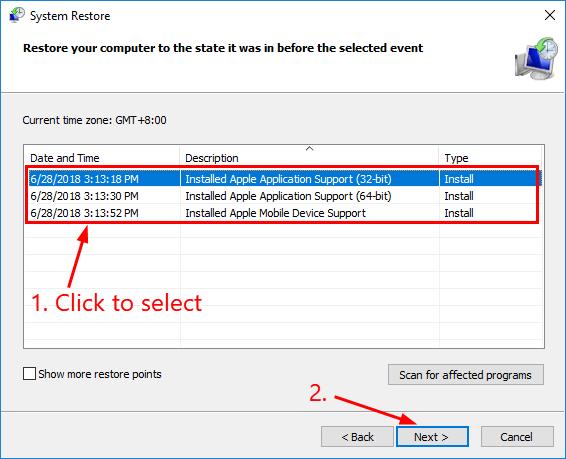Select Apple Mobile Device Support restore point
566x459 pixels.
pyautogui.click(x=284, y=213)
